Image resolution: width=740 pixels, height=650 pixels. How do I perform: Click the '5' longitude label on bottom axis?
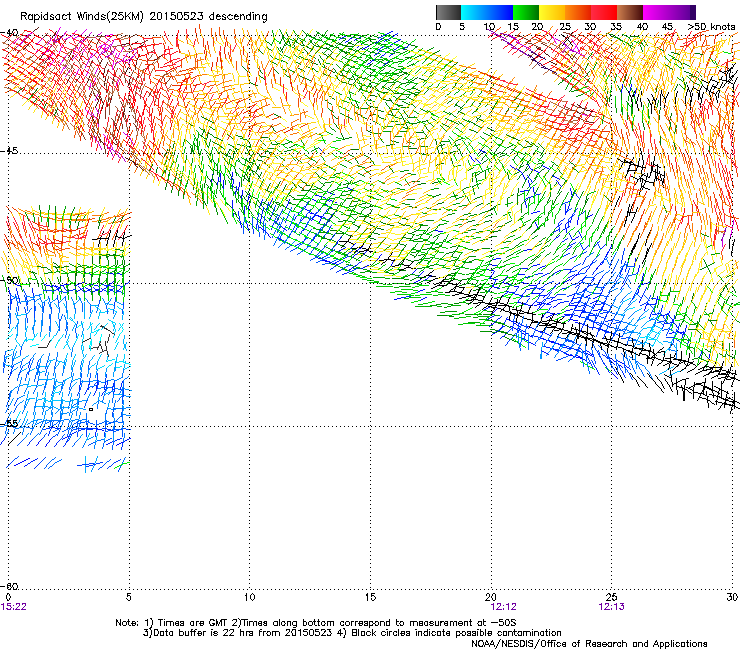(x=129, y=598)
